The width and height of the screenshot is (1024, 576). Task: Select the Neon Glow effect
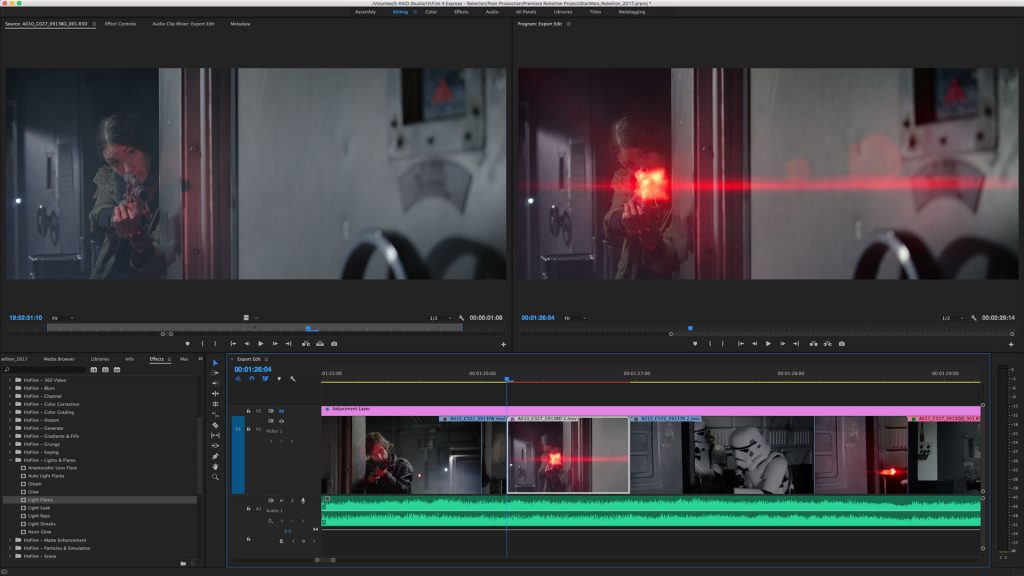point(39,531)
